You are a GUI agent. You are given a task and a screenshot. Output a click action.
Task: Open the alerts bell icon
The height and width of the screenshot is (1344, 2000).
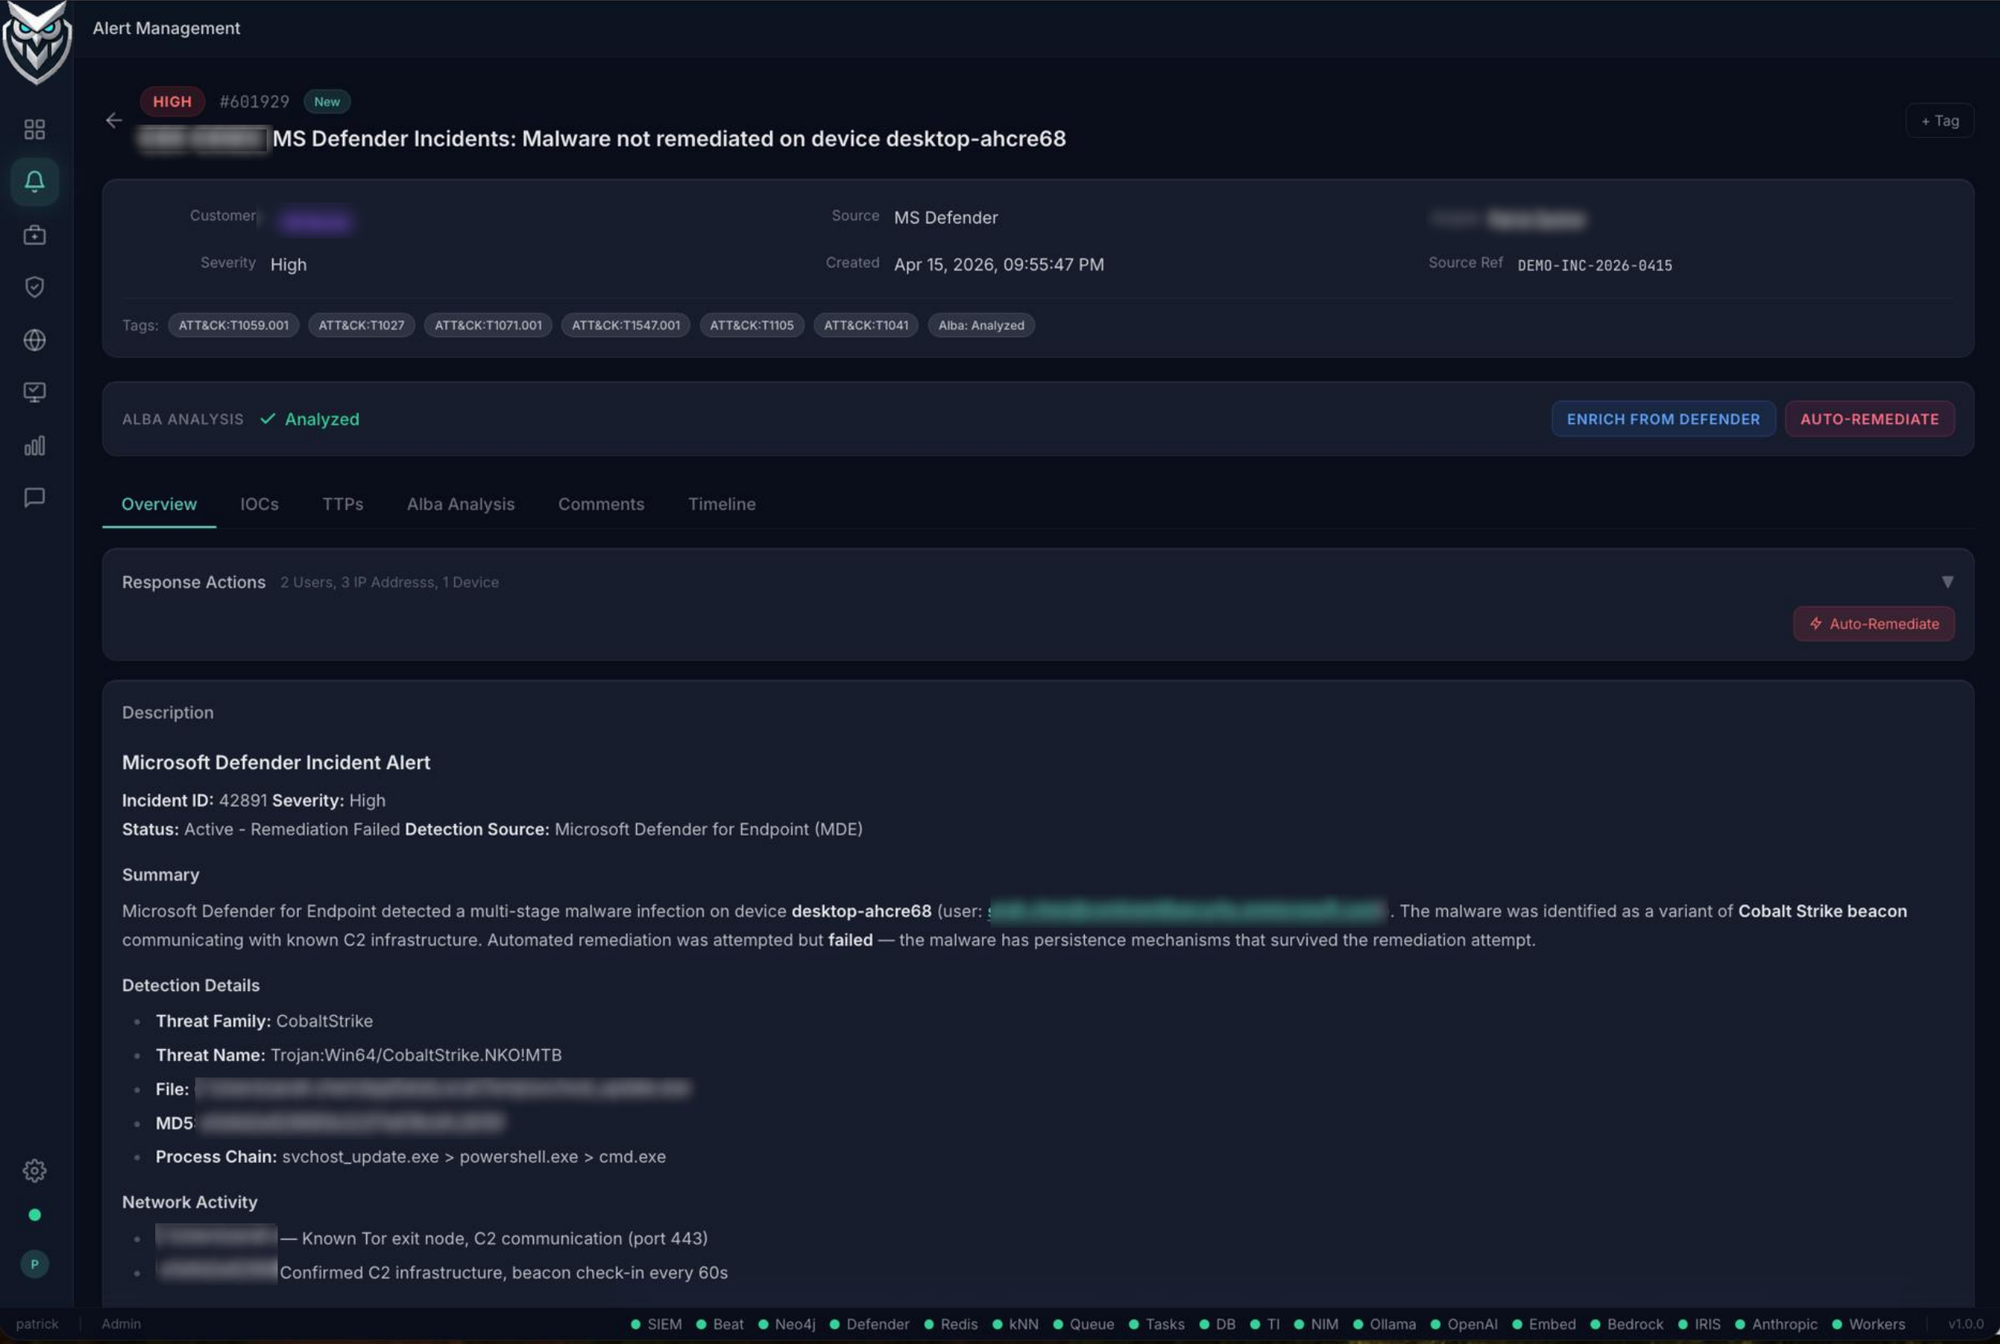click(35, 182)
